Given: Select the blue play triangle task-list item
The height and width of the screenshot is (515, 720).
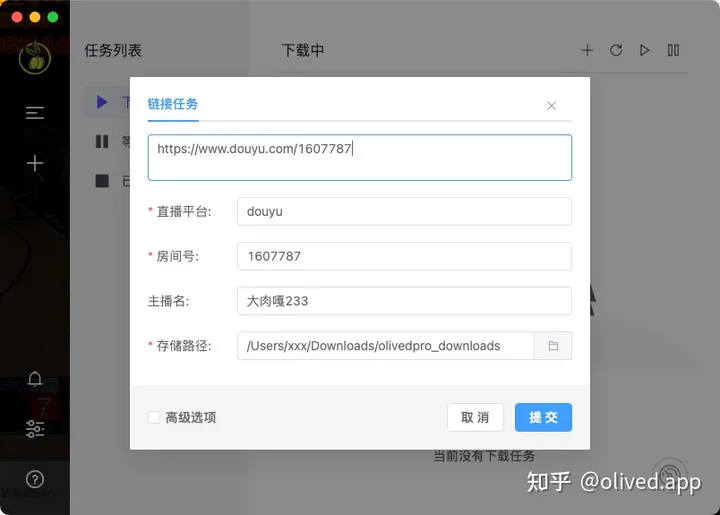Looking at the screenshot, I should tap(102, 102).
